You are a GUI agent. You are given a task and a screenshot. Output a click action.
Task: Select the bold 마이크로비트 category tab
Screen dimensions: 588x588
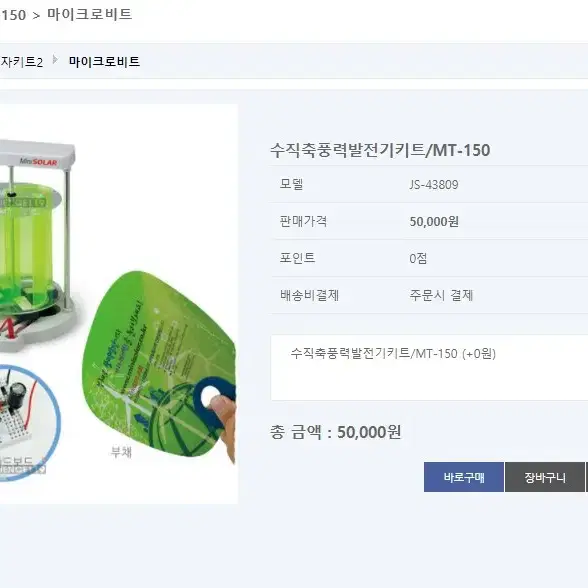pyautogui.click(x=104, y=62)
